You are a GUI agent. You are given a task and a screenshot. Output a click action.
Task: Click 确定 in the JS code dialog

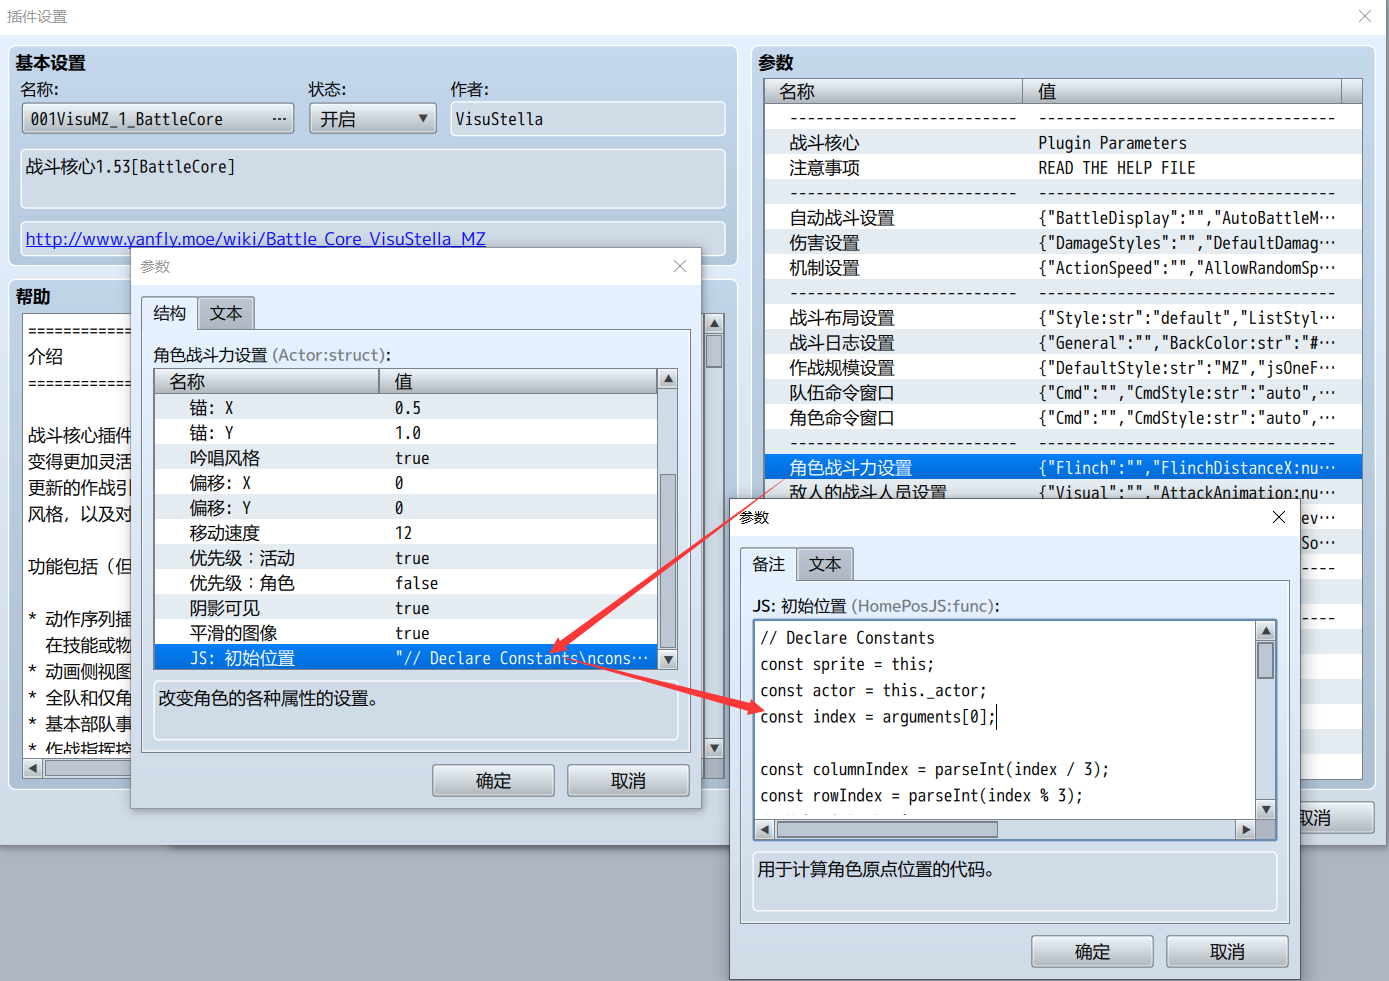tap(1092, 952)
